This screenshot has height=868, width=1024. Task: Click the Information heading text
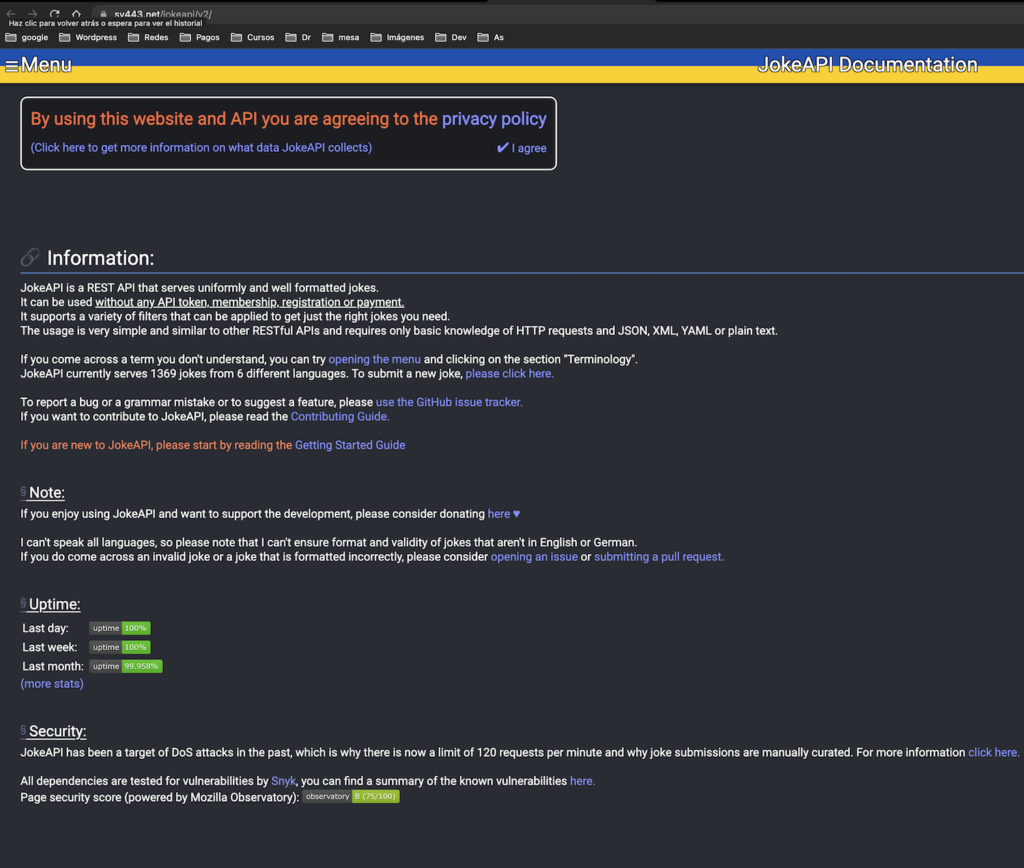coord(101,258)
